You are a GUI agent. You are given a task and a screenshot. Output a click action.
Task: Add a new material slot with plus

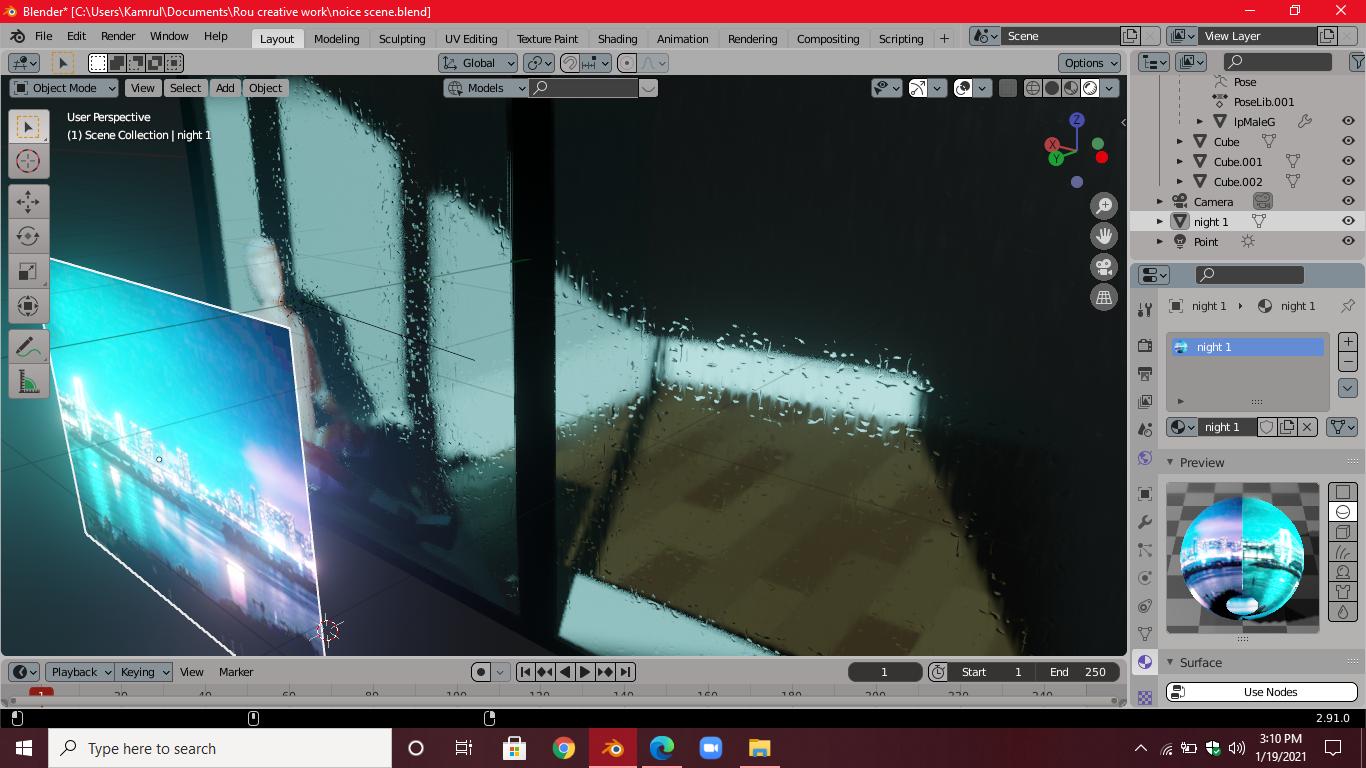(1348, 342)
